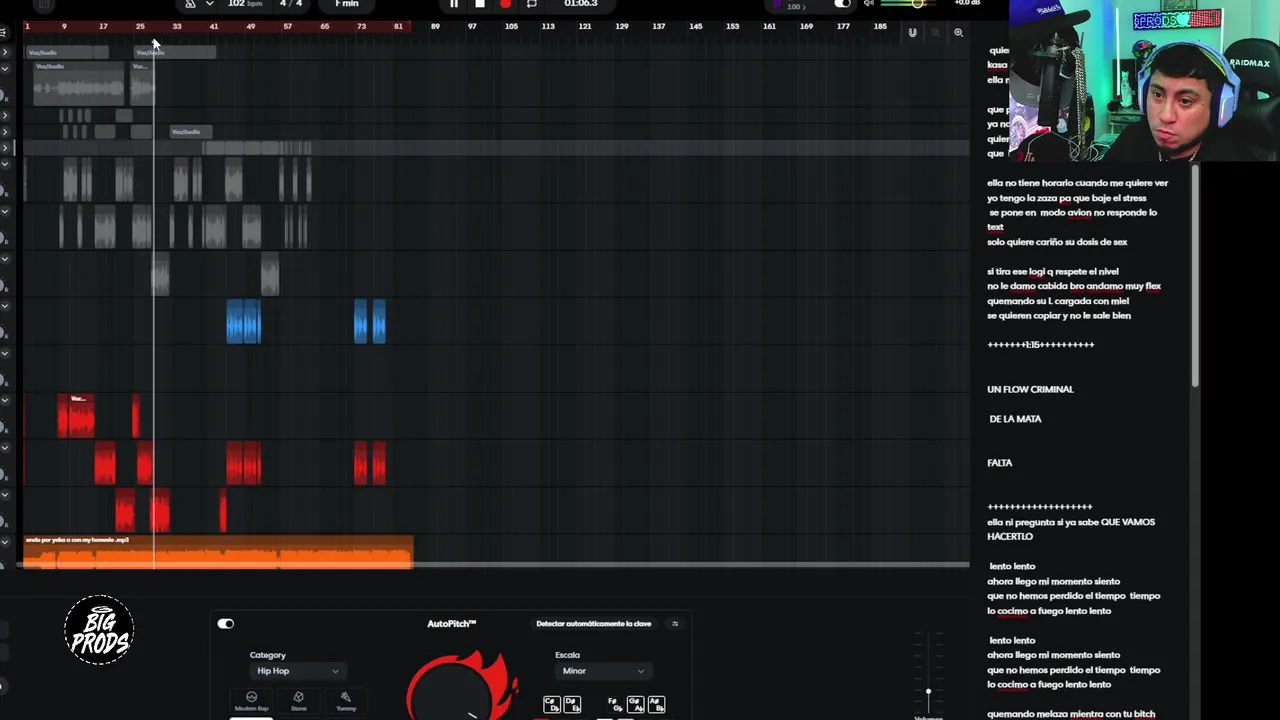
Task: Click the Volumen fader handle
Action: tap(928, 692)
